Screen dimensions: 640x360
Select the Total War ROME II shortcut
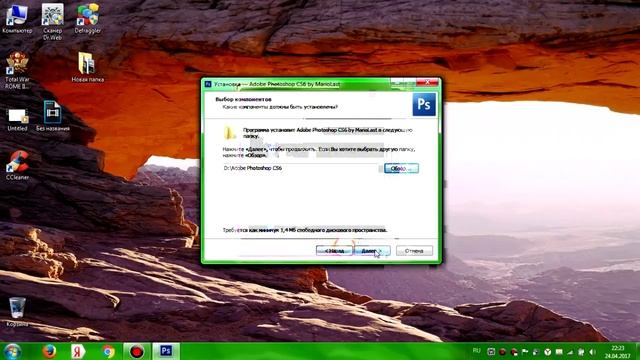tap(17, 71)
